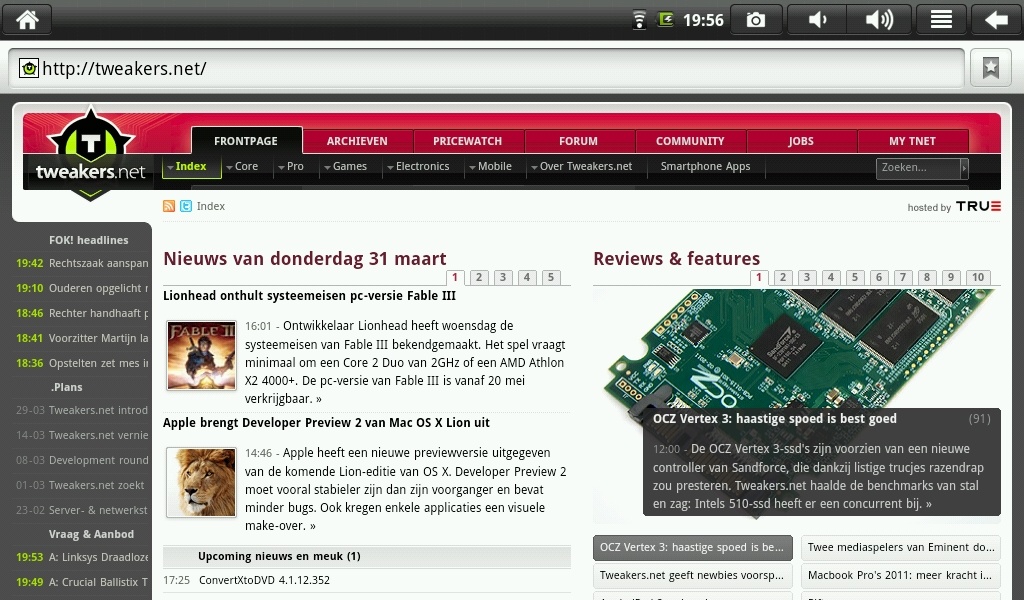1024x600 pixels.
Task: Open the lion thumbnail for Mac OS X
Action: click(201, 482)
